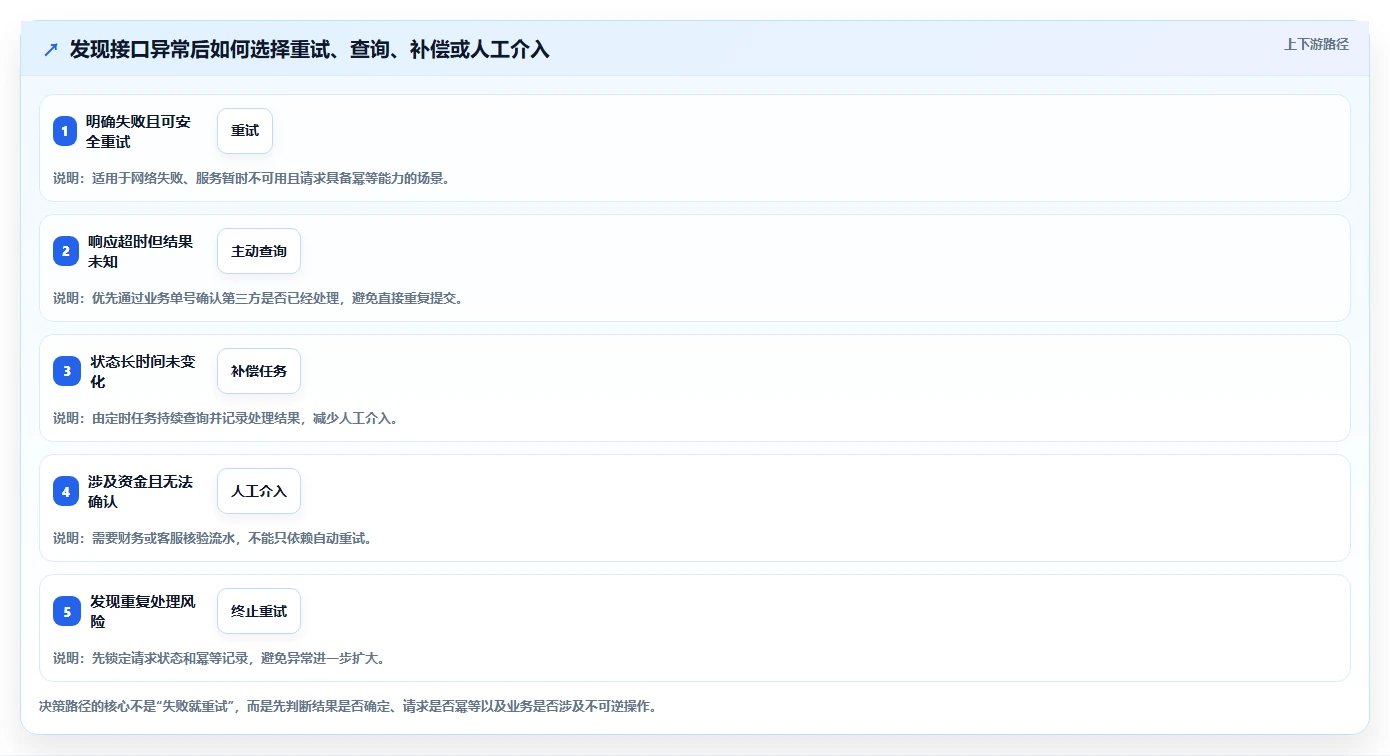Click the arrow icon beside the panel title

pos(51,49)
